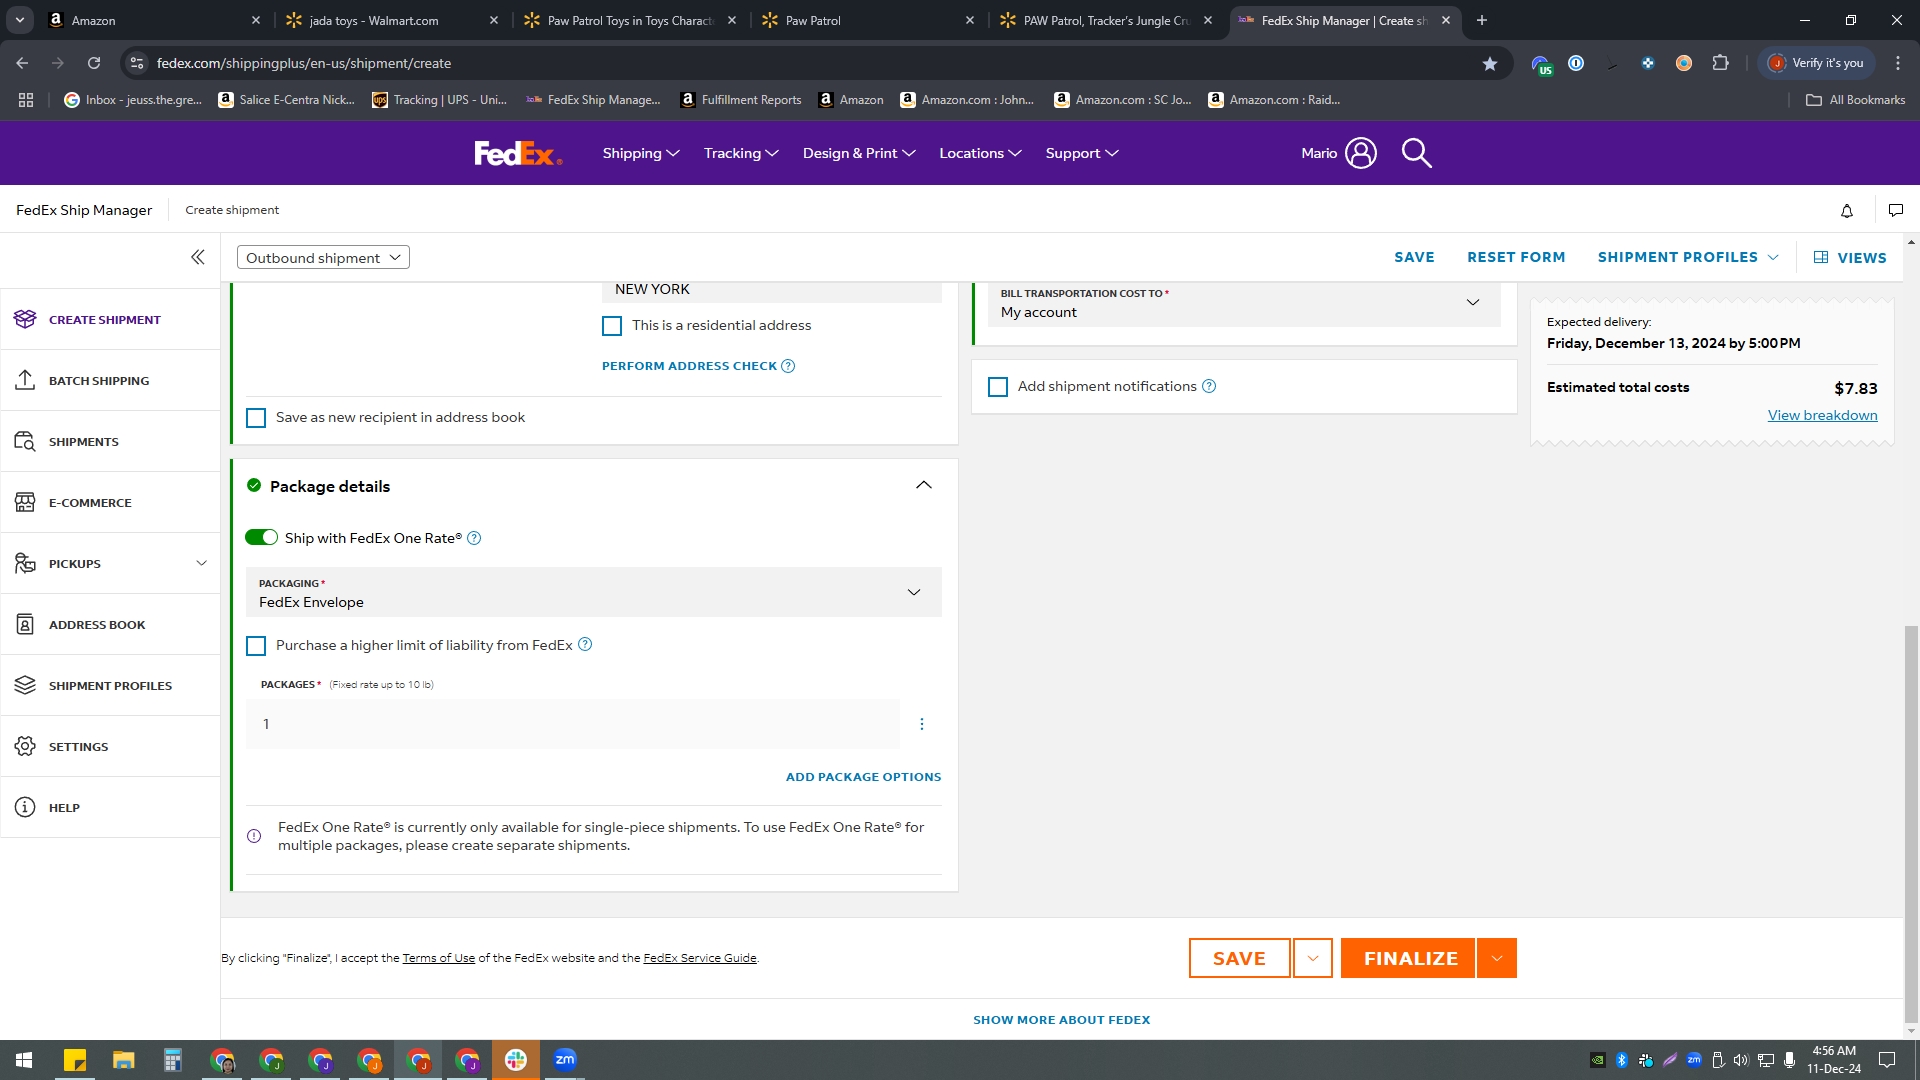Click the Address Book icon

(x=25, y=624)
